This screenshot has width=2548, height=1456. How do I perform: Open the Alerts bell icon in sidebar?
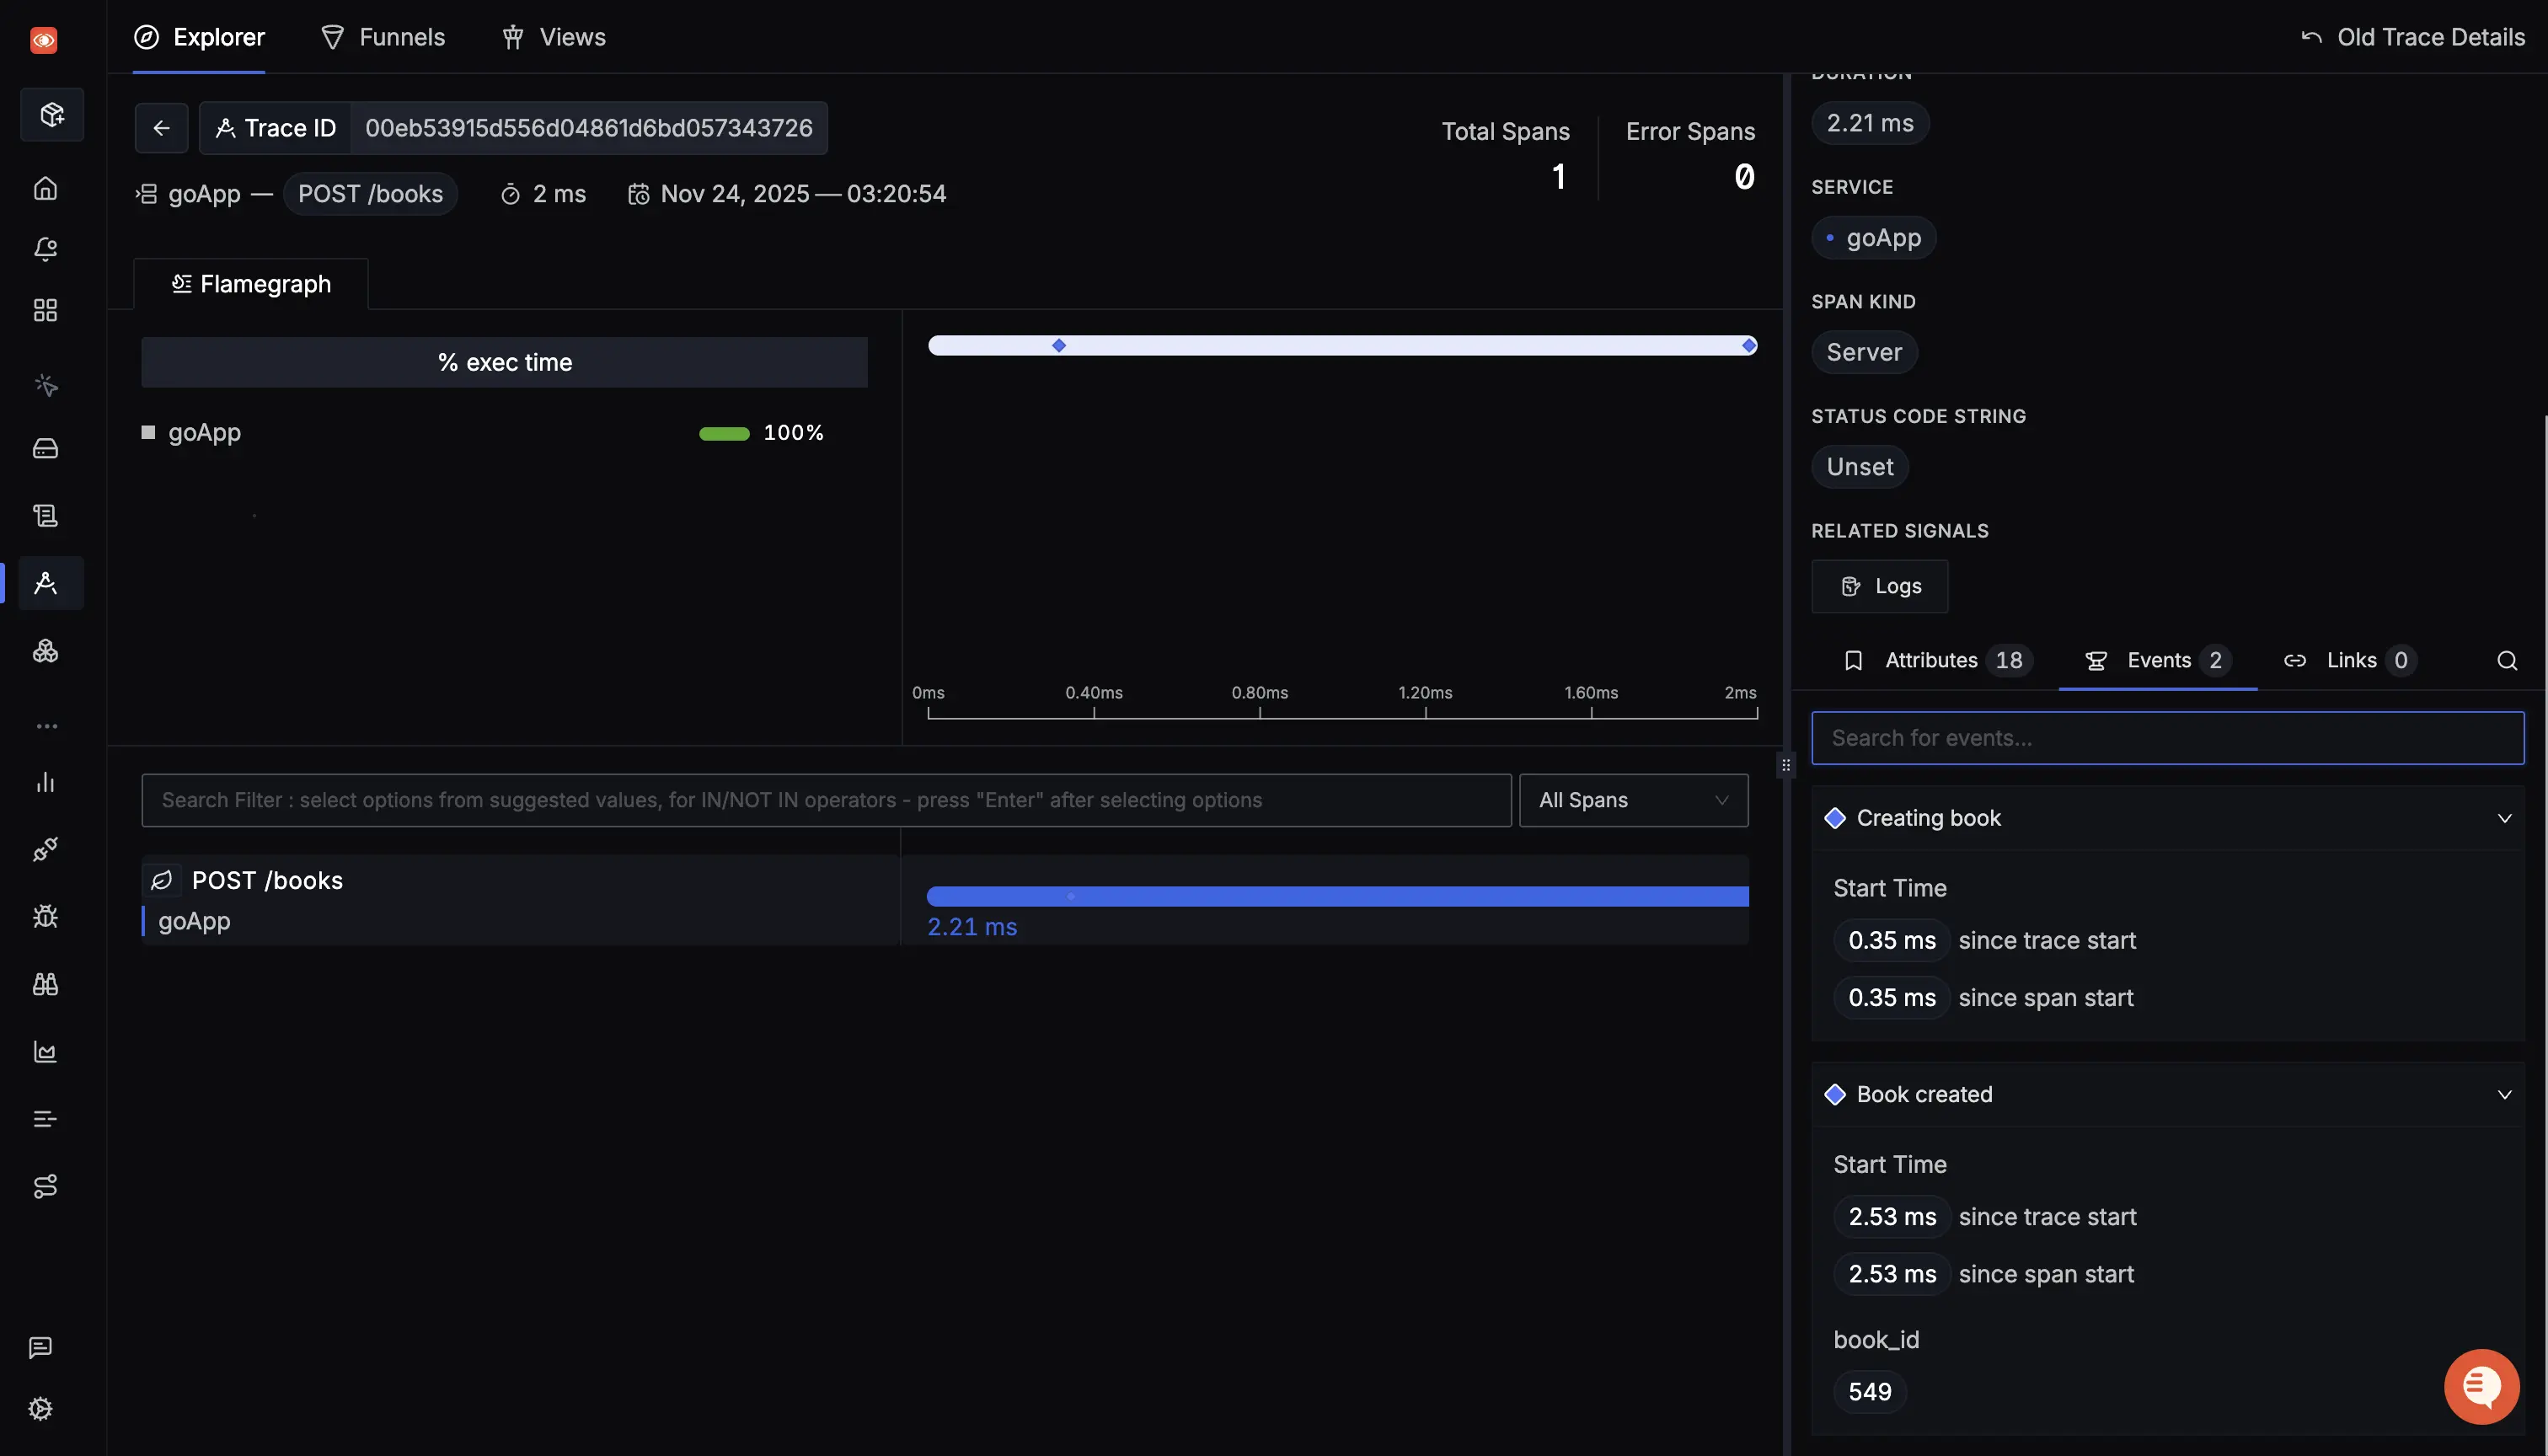coord(45,249)
